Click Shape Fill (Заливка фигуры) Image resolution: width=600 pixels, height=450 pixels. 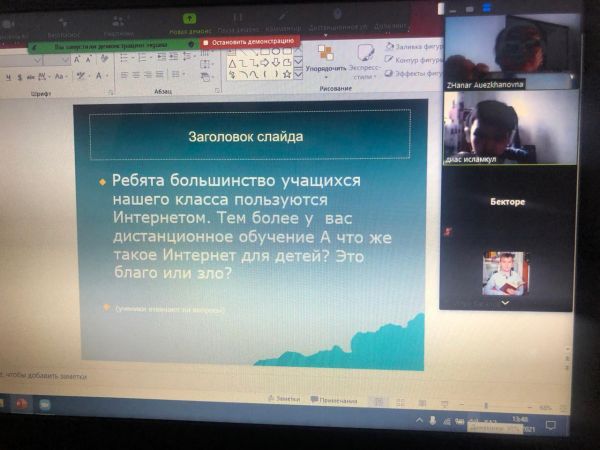point(417,46)
